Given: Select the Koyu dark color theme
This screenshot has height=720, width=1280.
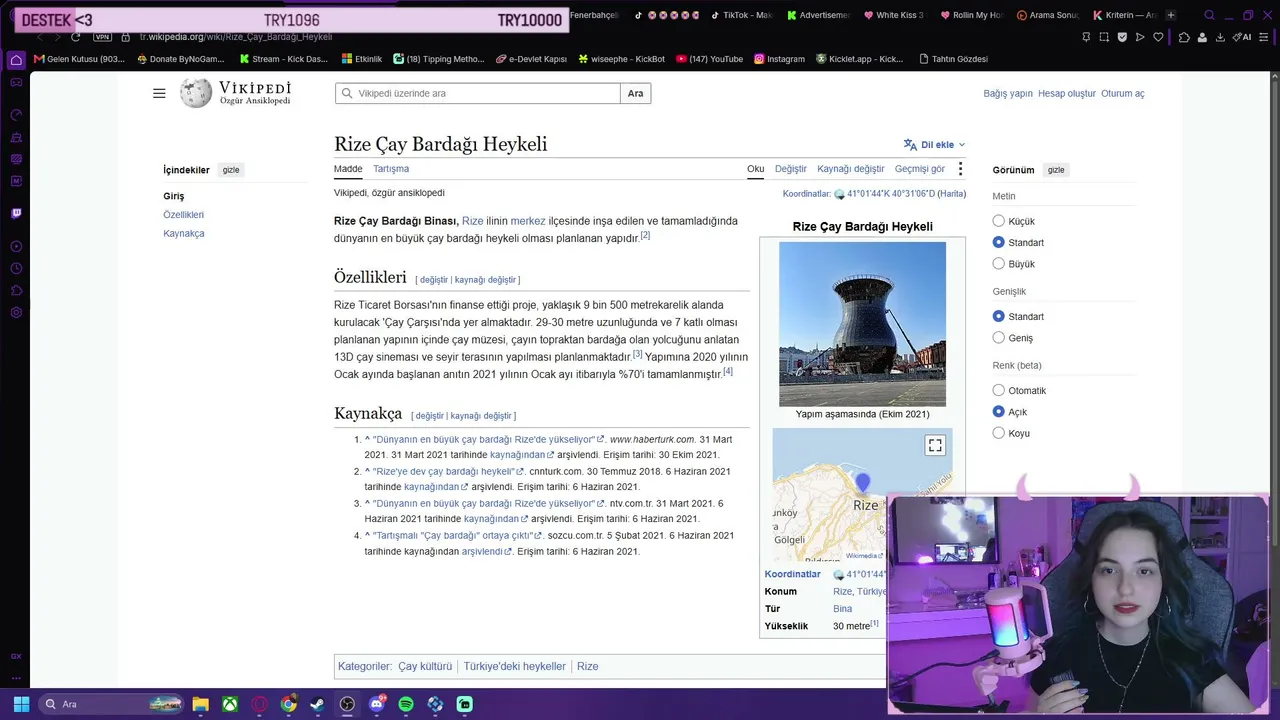Looking at the screenshot, I should (x=998, y=433).
